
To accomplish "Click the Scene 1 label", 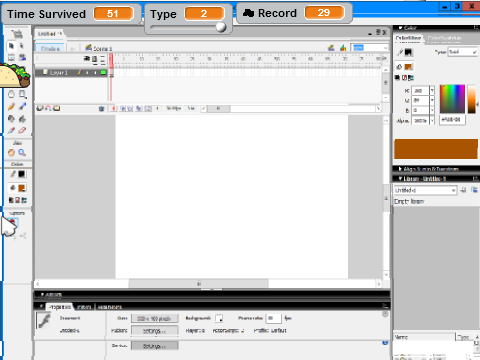I will click(x=103, y=49).
